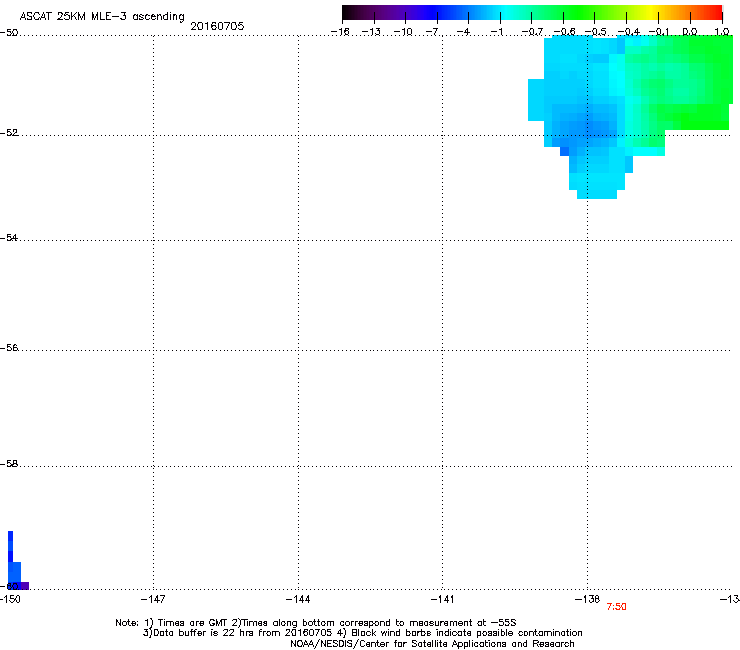Click the title 'ASCAT 25KM MLE-3 ascending'
The width and height of the screenshot is (740, 650).
[x=102, y=17]
